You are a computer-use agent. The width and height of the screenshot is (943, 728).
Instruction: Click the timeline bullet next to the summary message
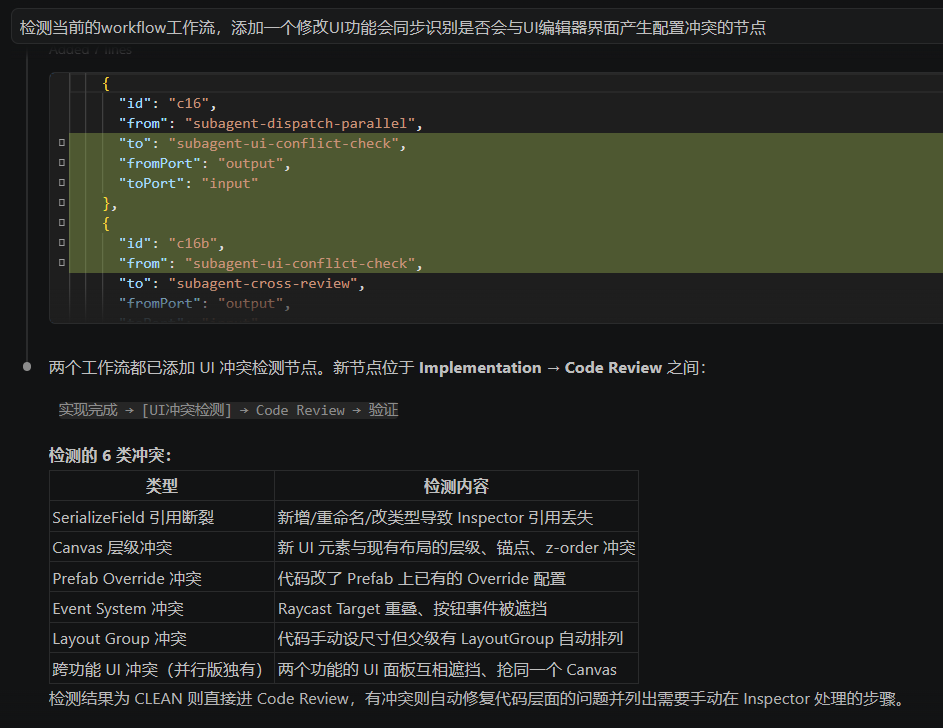click(27, 367)
